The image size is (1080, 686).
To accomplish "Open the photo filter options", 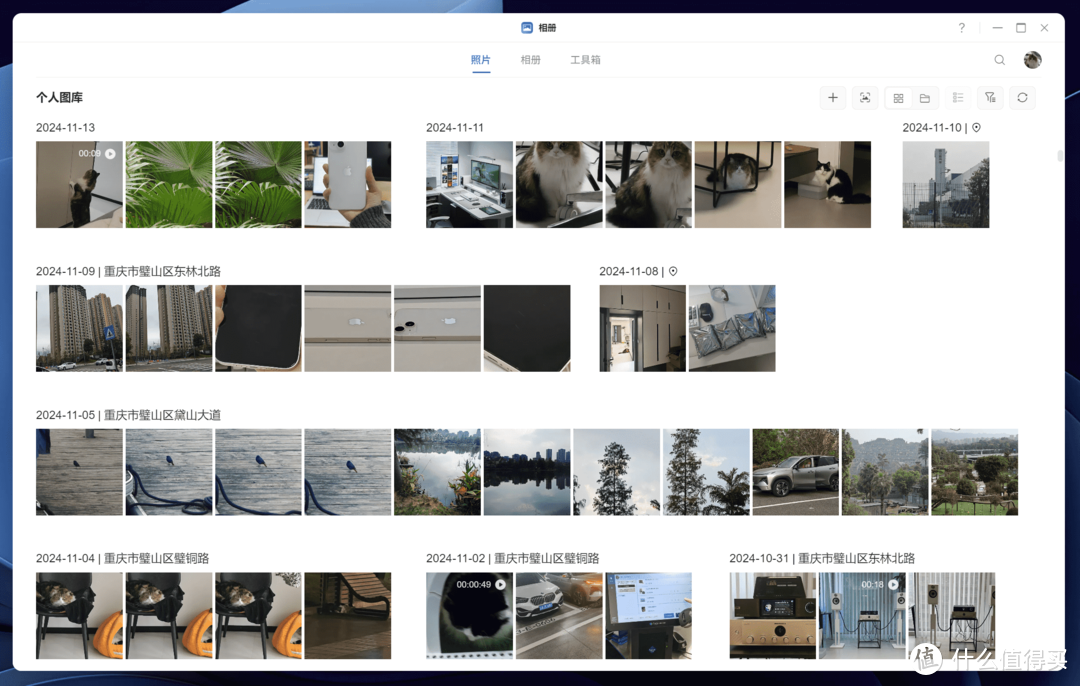I will click(x=990, y=98).
